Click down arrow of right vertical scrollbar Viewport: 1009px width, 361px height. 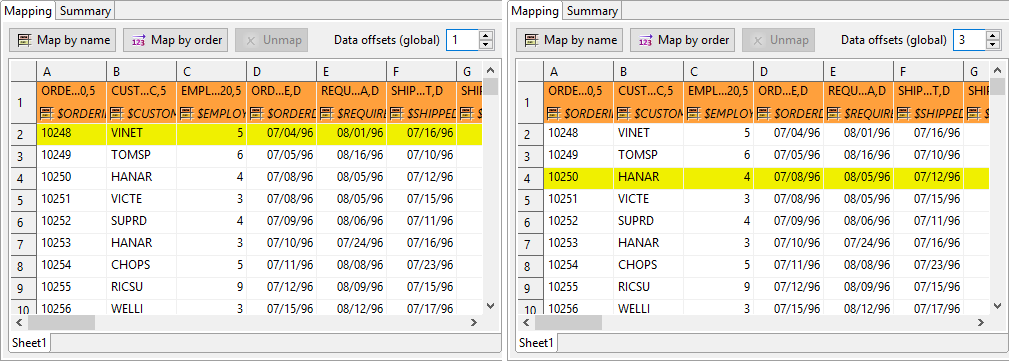pyautogui.click(x=998, y=306)
